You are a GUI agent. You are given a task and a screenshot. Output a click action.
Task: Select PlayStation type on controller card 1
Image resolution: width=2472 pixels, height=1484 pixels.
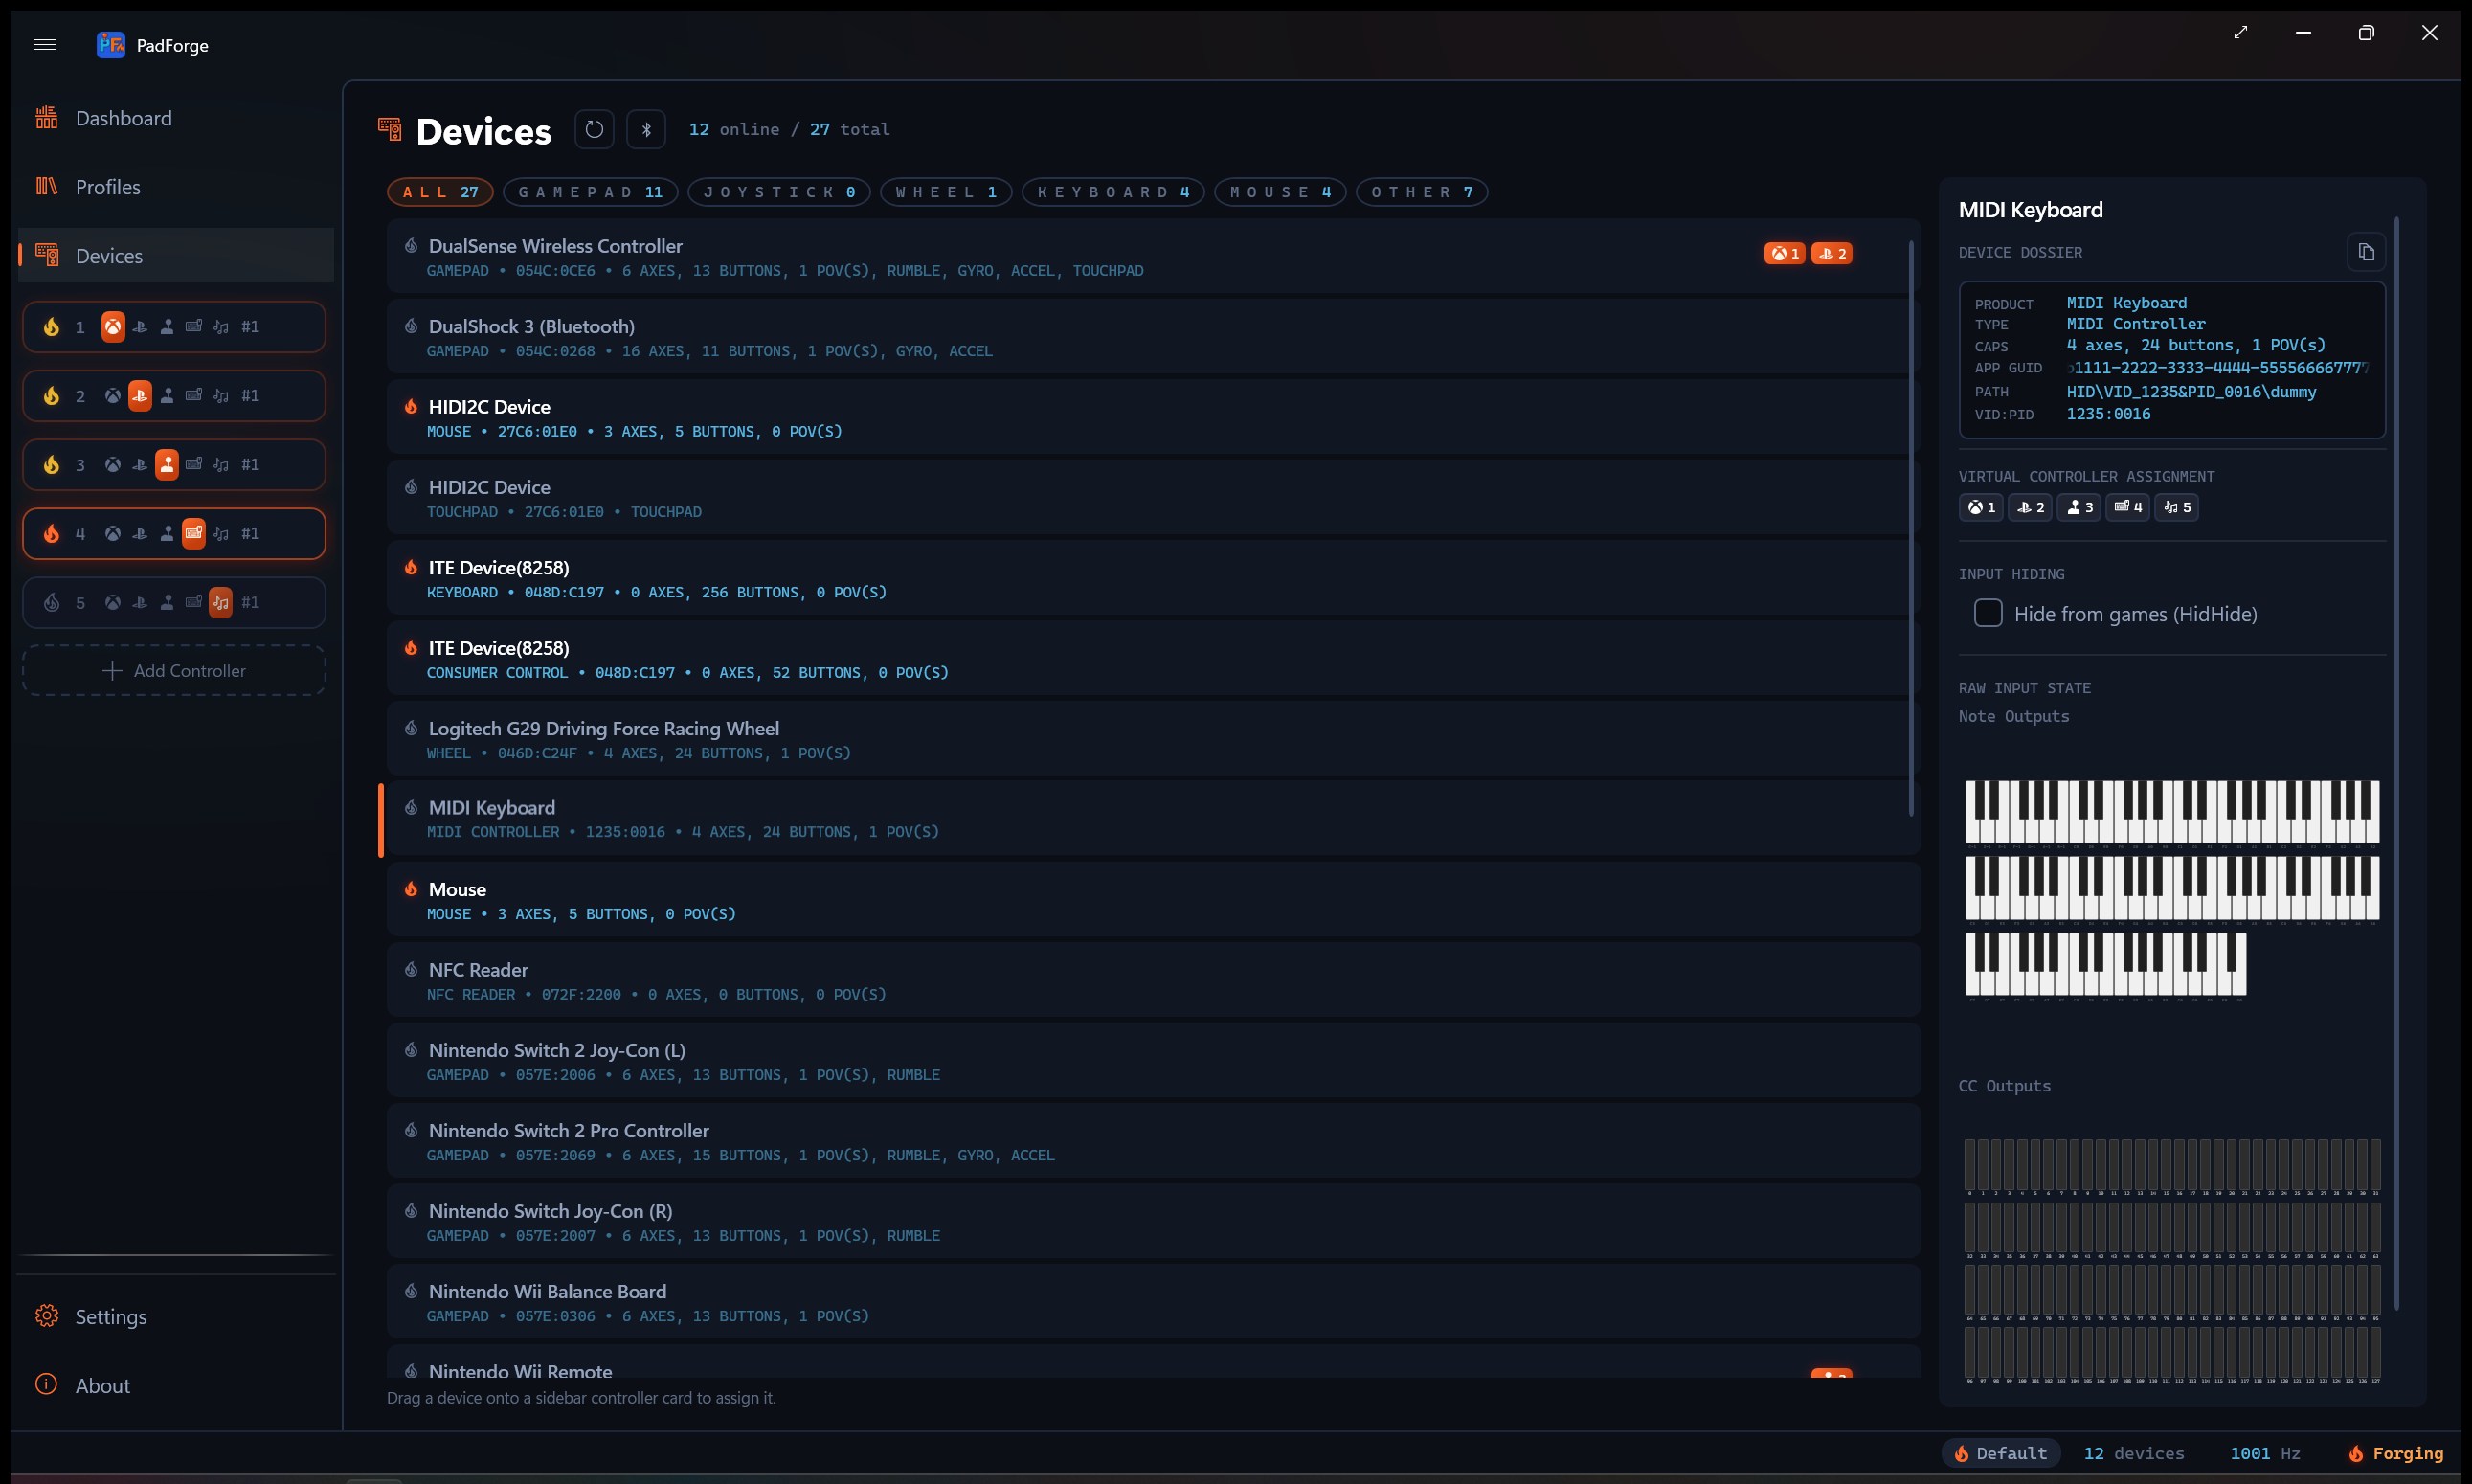tap(140, 327)
